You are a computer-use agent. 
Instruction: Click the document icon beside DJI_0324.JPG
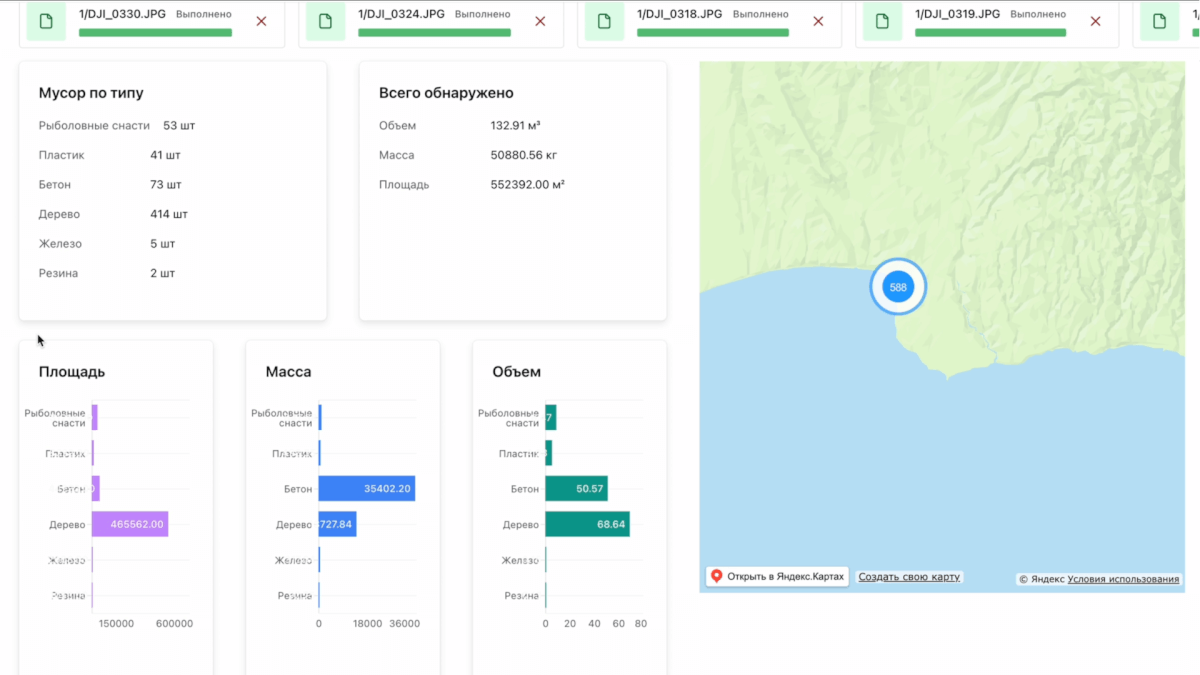point(325,21)
